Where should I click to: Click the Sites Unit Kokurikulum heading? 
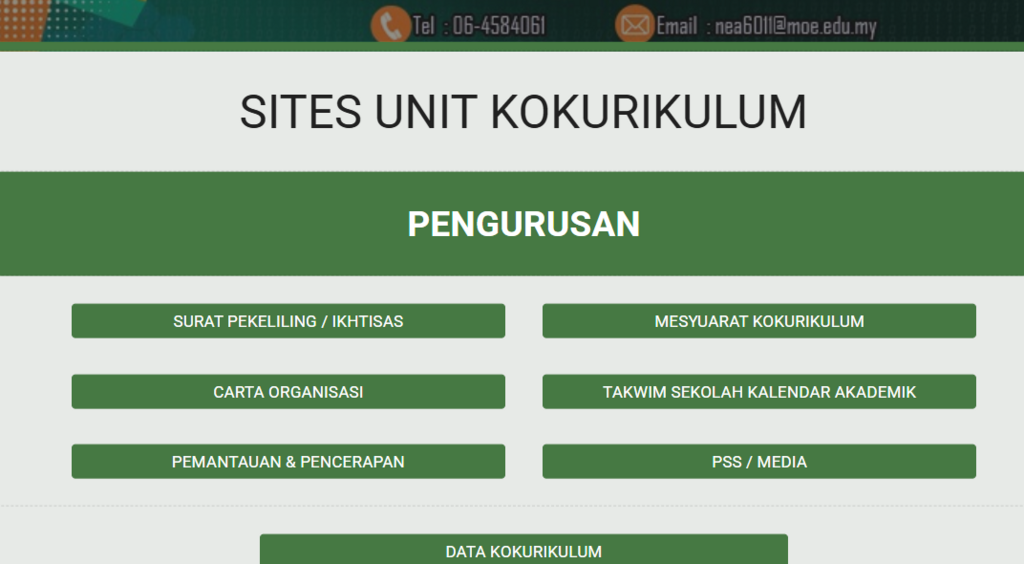click(523, 112)
